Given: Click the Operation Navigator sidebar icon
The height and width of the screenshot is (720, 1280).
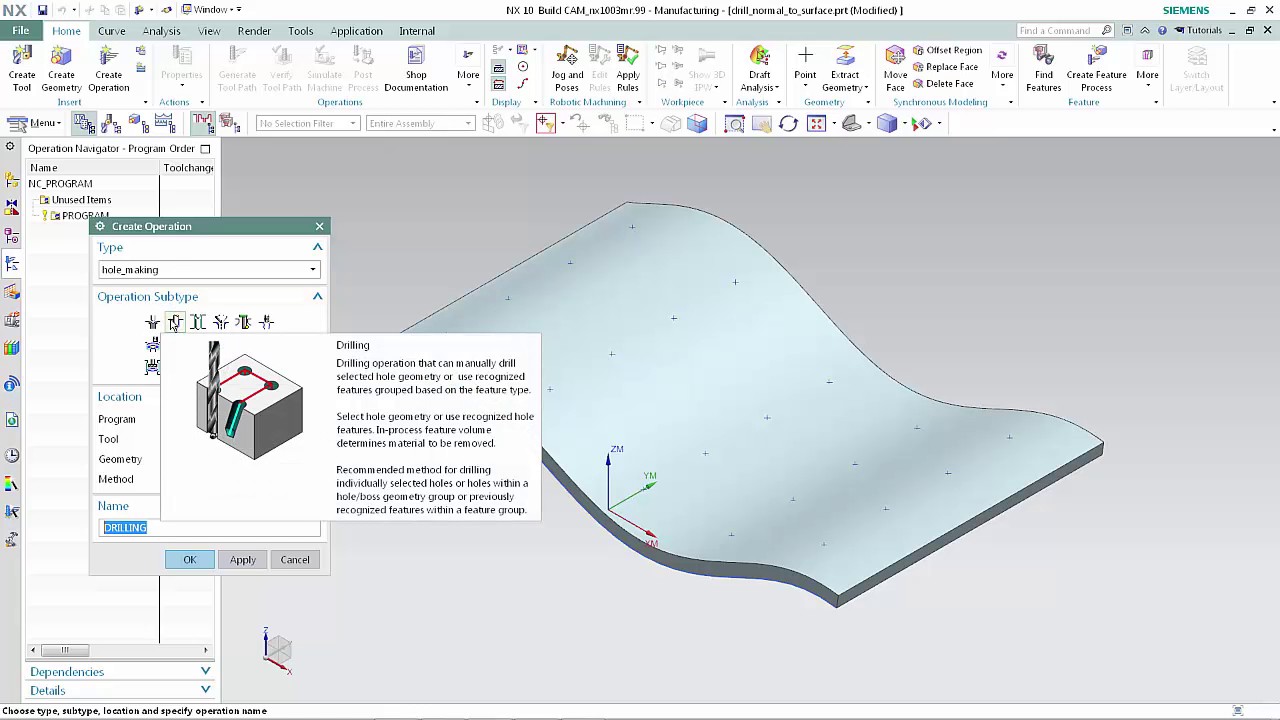Looking at the screenshot, I should click(12, 264).
